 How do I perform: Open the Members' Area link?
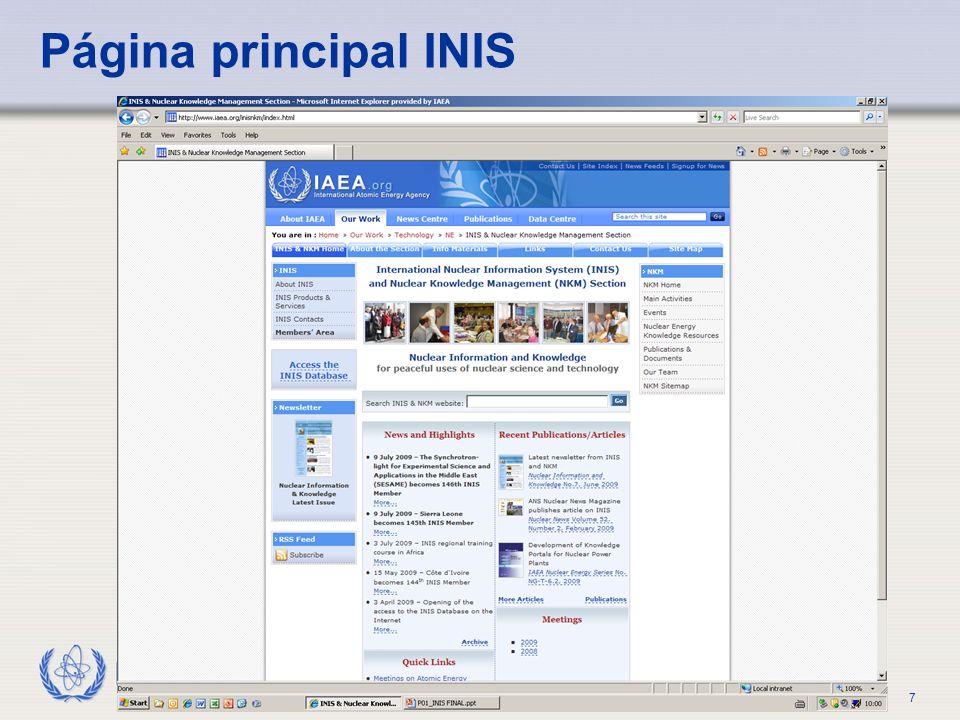coord(304,332)
